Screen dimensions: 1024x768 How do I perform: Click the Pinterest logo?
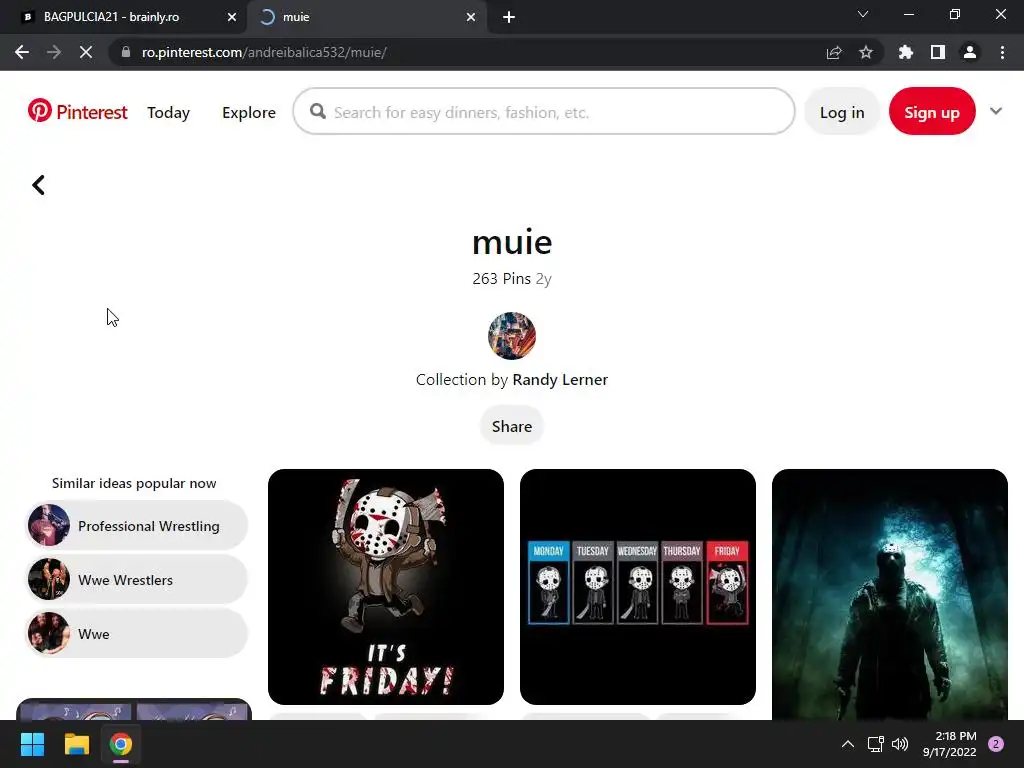click(77, 112)
